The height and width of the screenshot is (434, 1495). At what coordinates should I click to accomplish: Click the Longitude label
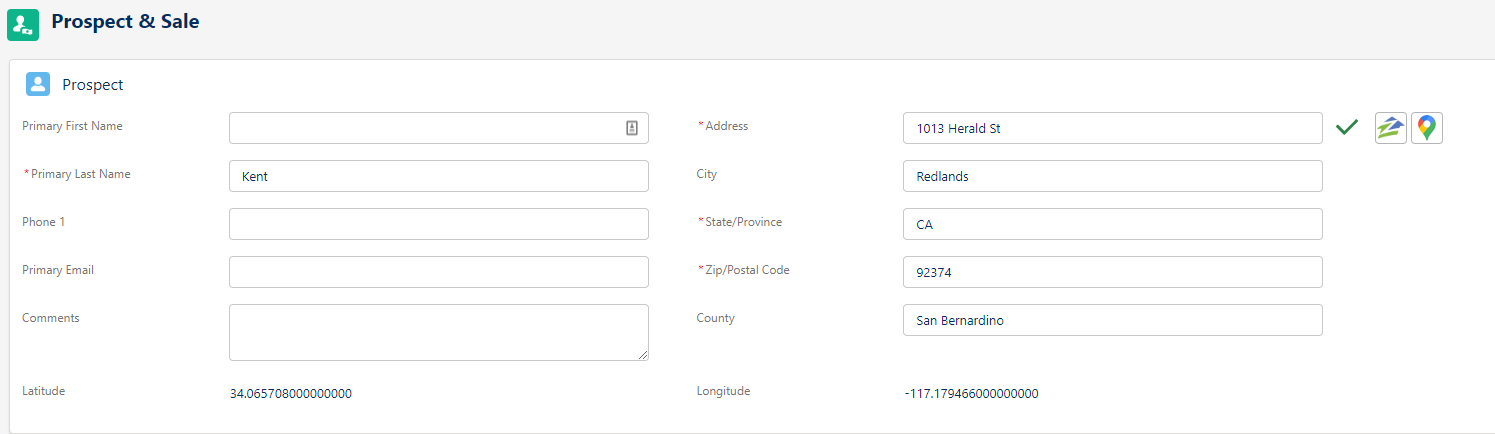[724, 391]
